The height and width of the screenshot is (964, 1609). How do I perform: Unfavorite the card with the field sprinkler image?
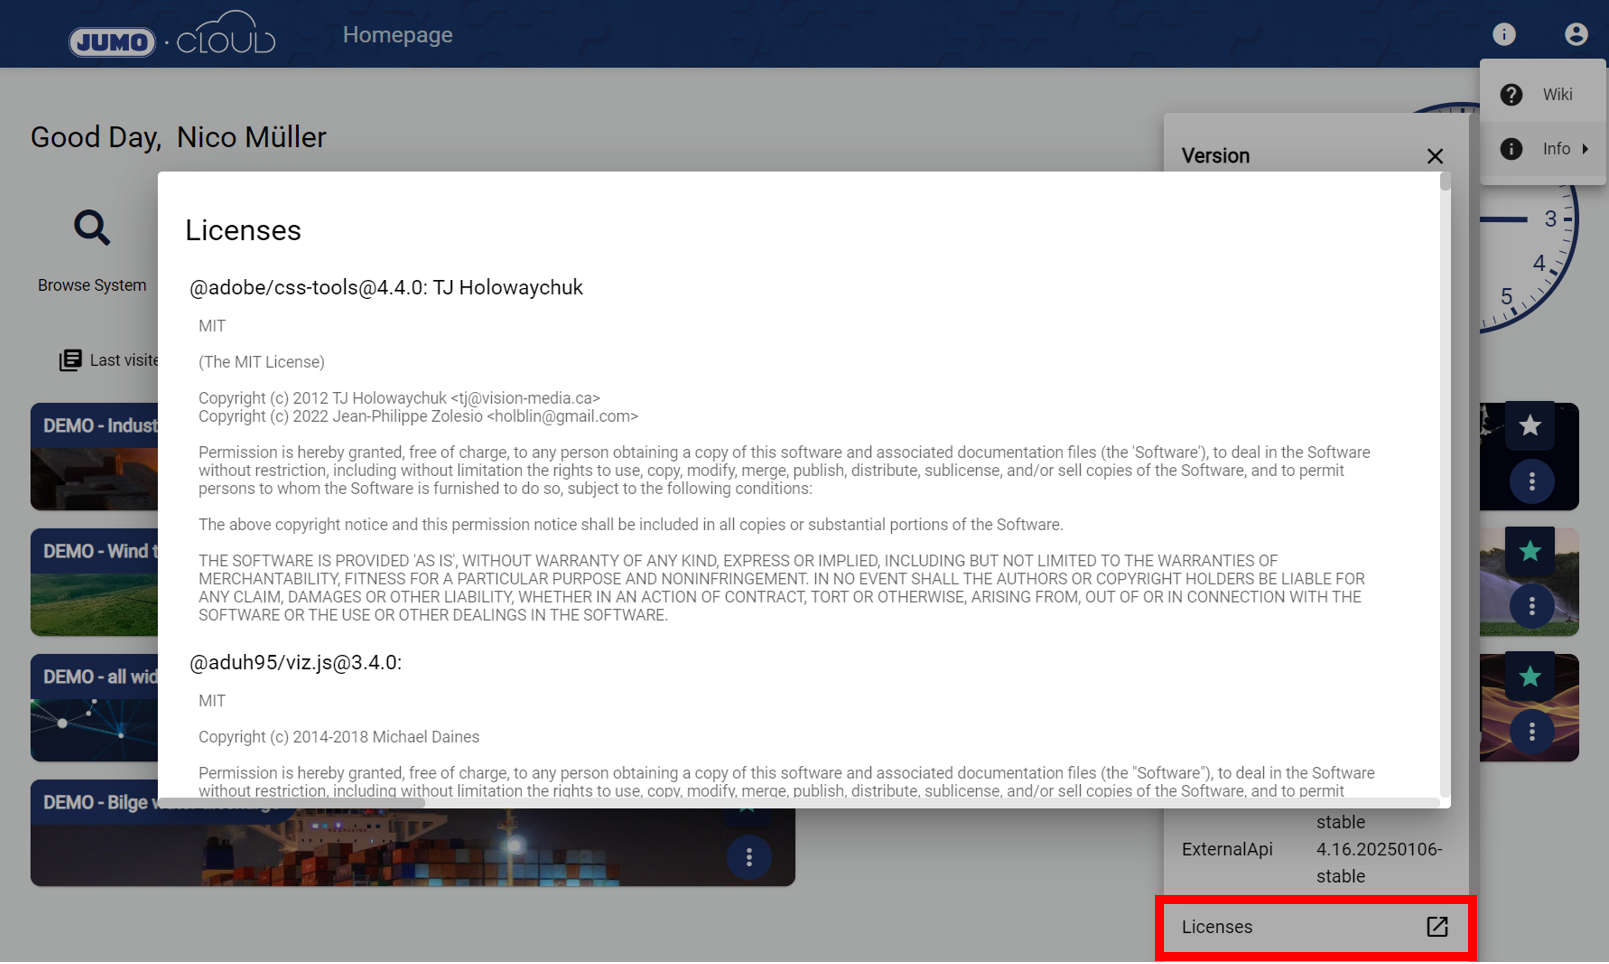[1529, 551]
